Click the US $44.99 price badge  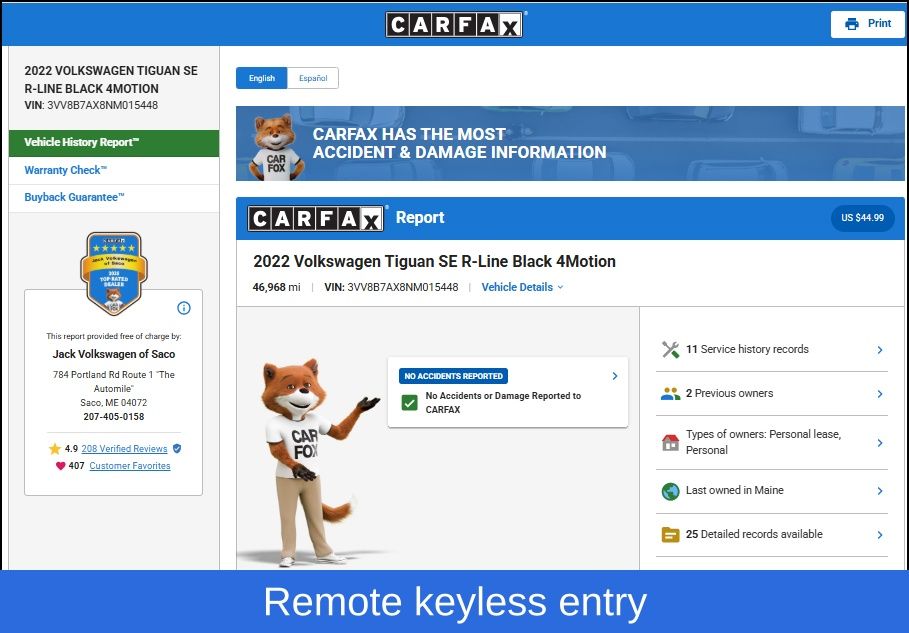[862, 218]
